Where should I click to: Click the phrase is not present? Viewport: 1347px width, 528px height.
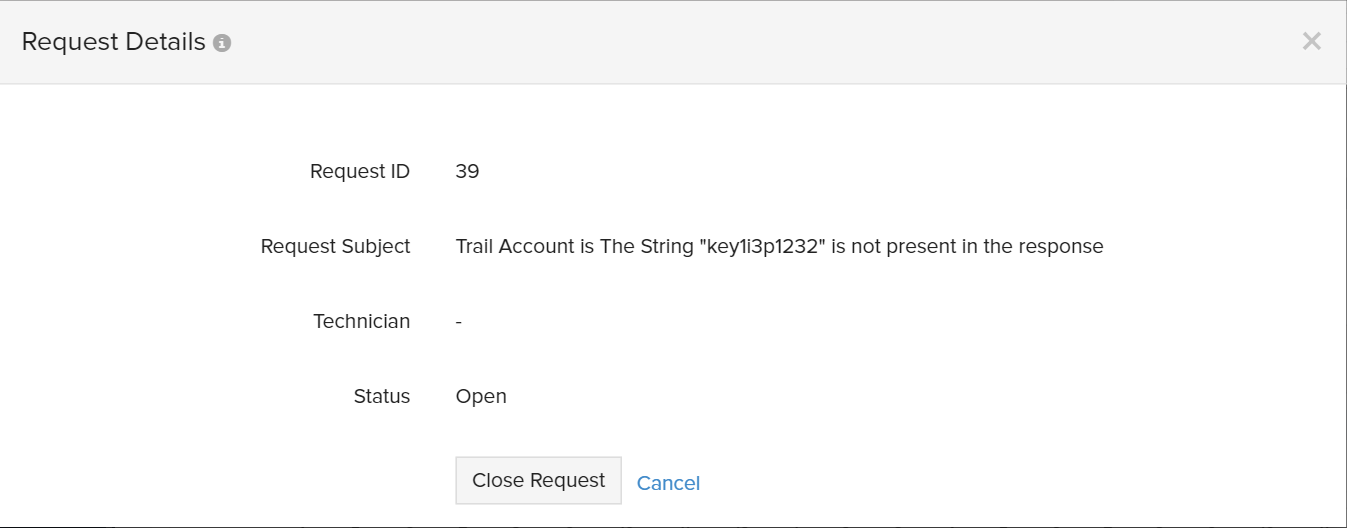pyautogui.click(x=888, y=246)
